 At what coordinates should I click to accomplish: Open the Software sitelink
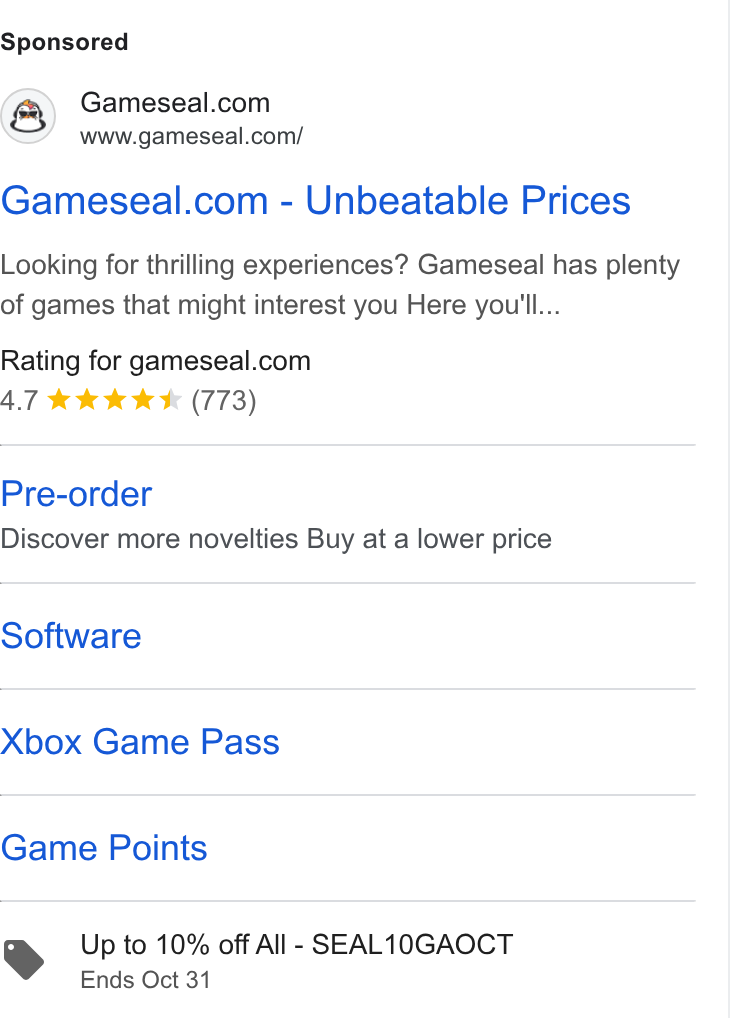(71, 636)
